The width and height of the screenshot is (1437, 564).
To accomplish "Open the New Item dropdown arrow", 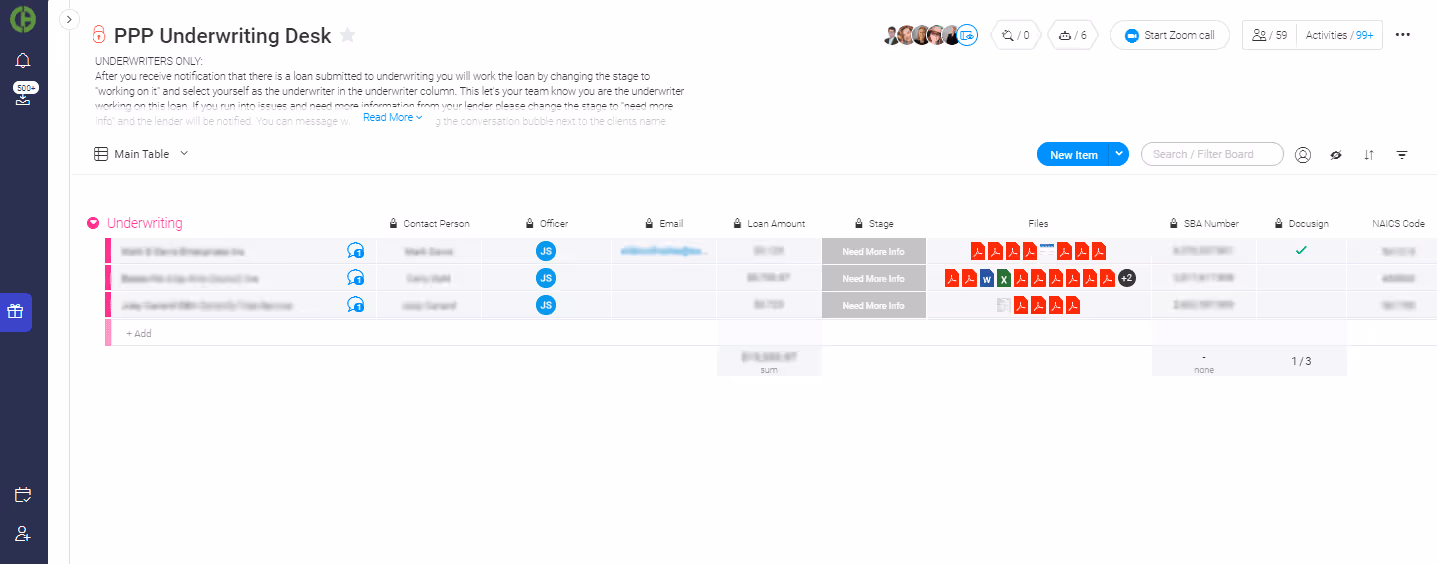I will [1119, 154].
